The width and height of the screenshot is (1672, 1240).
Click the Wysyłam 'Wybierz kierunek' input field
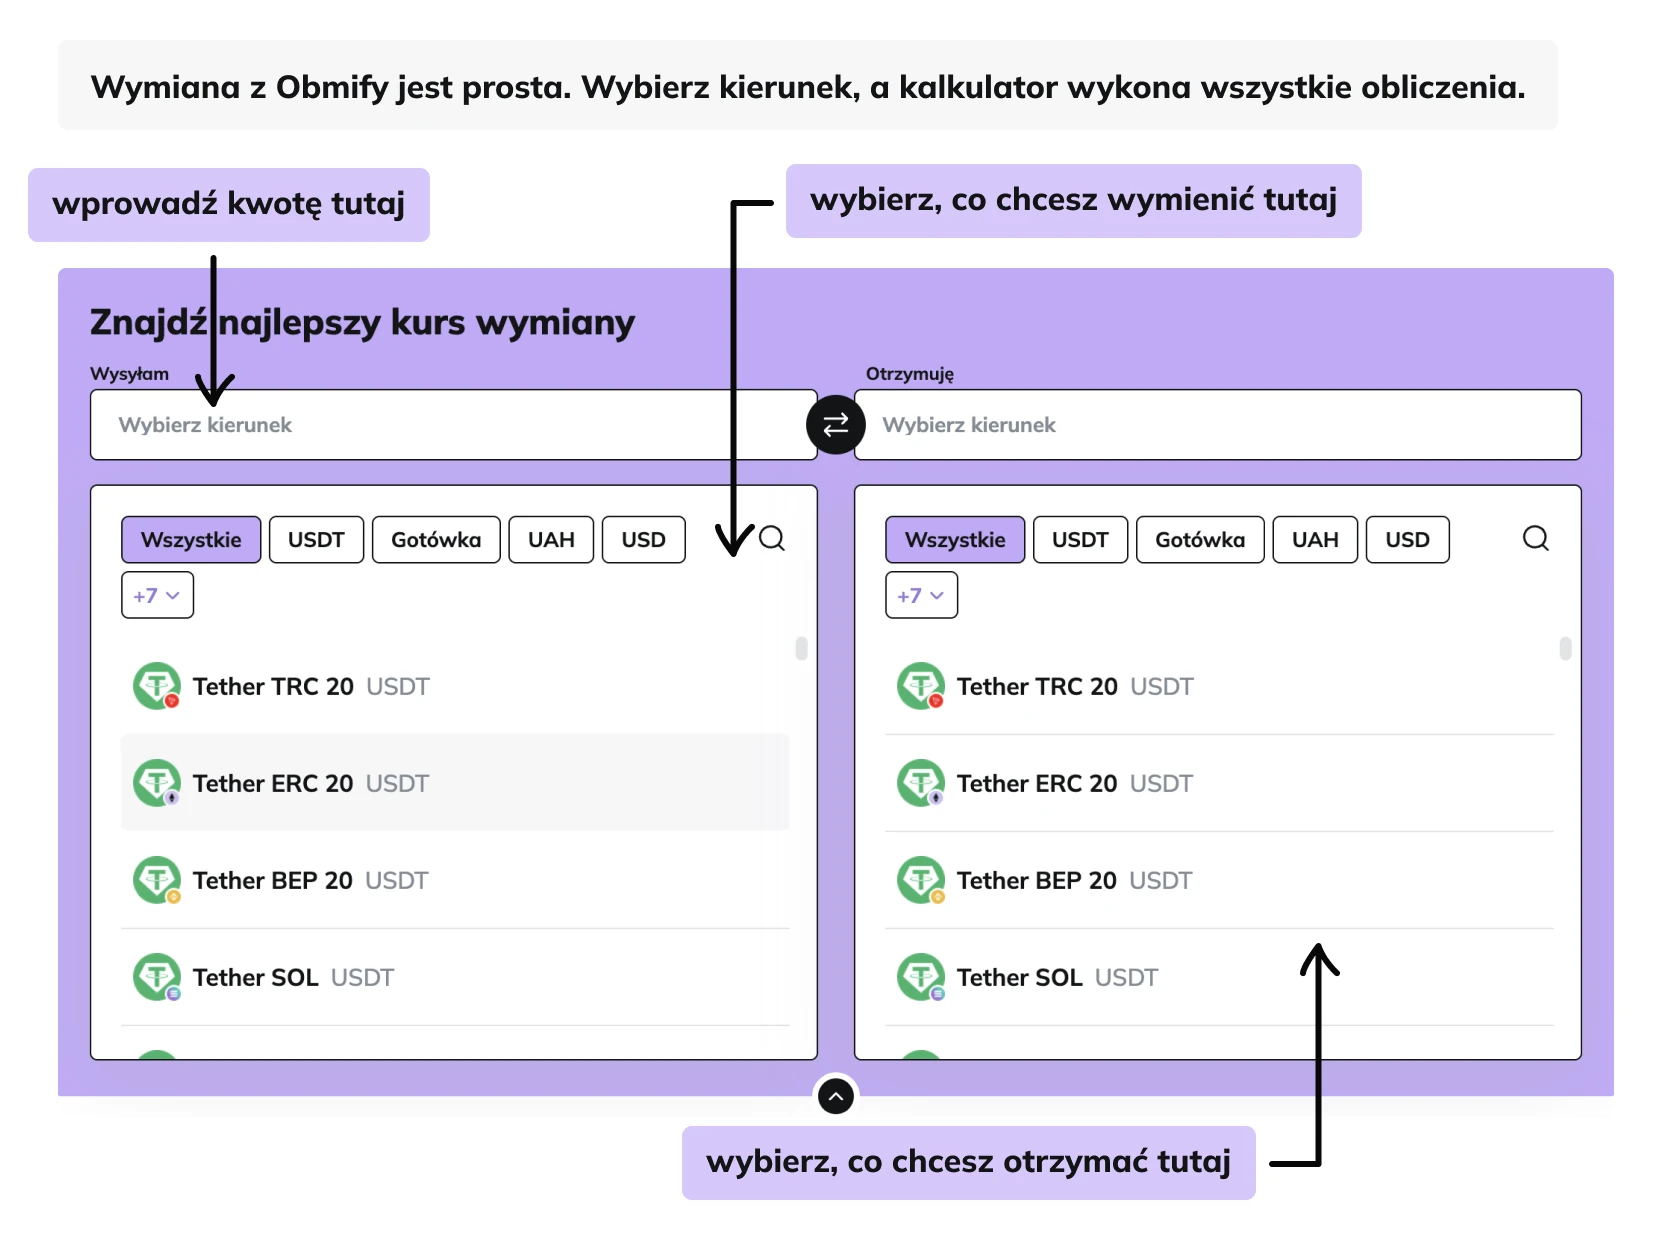click(453, 425)
